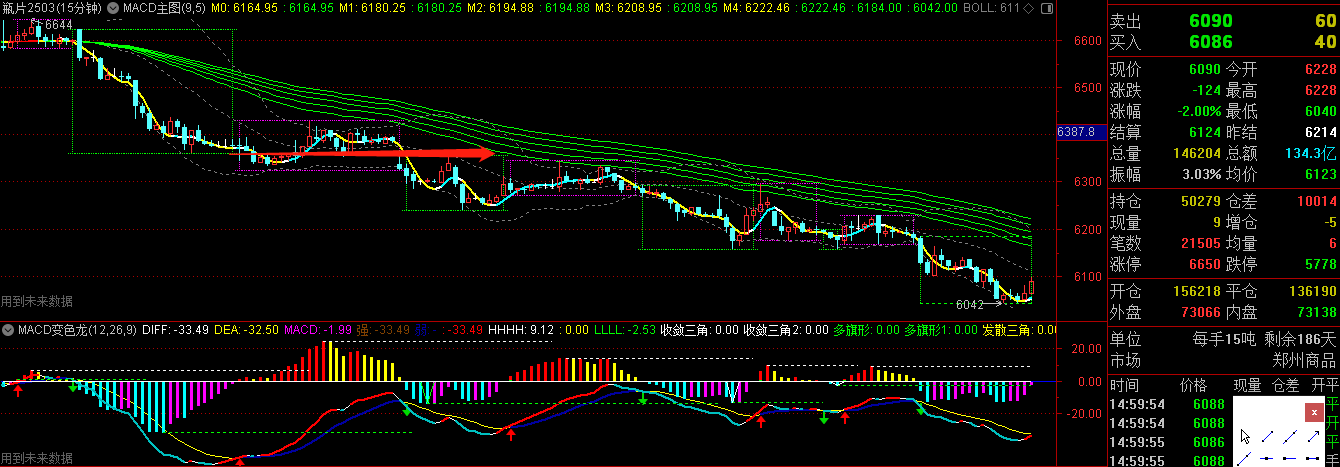The width and height of the screenshot is (1340, 467).
Task: Click the 用到未来数据 notice in main chart
Action: click(37, 300)
